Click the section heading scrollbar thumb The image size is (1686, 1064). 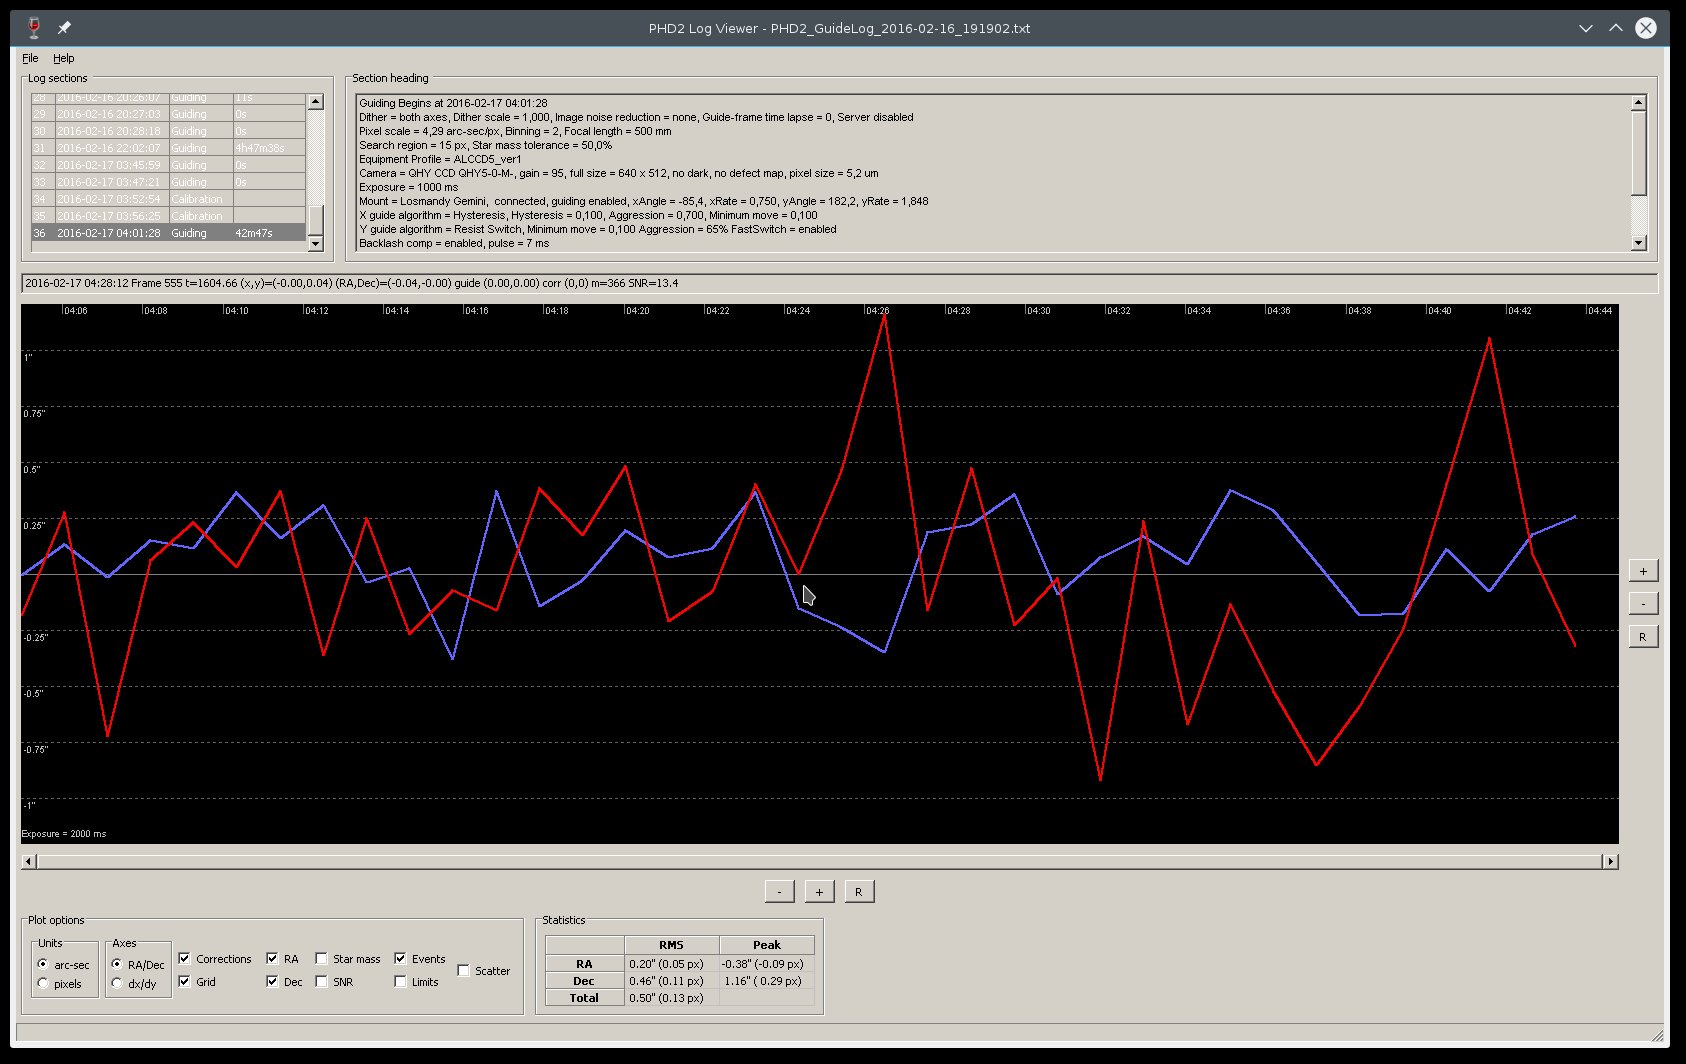(x=1638, y=152)
